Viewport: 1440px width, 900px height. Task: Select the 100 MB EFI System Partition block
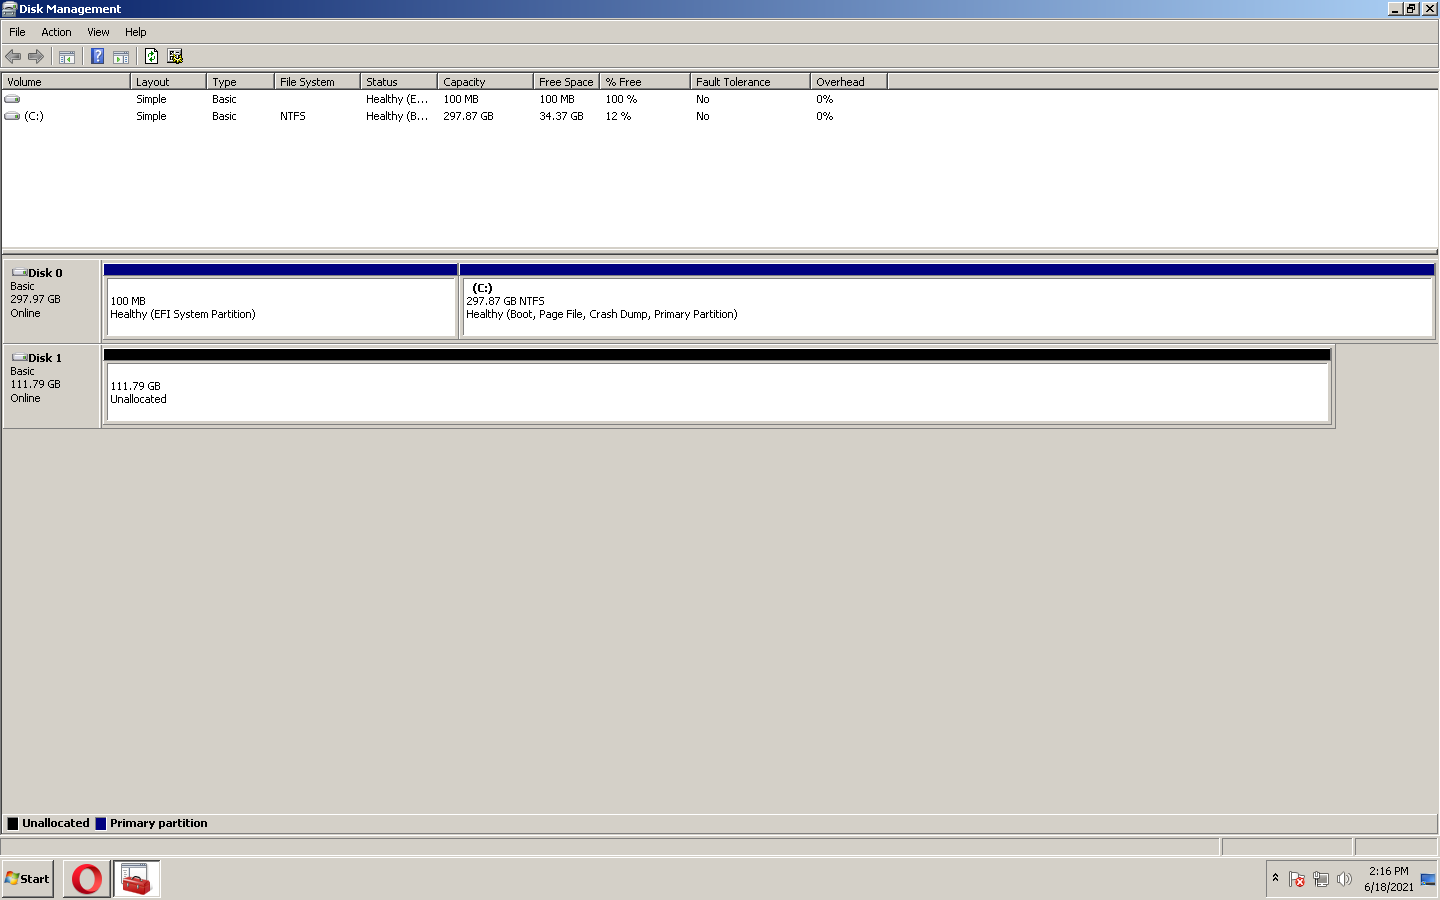click(x=280, y=307)
